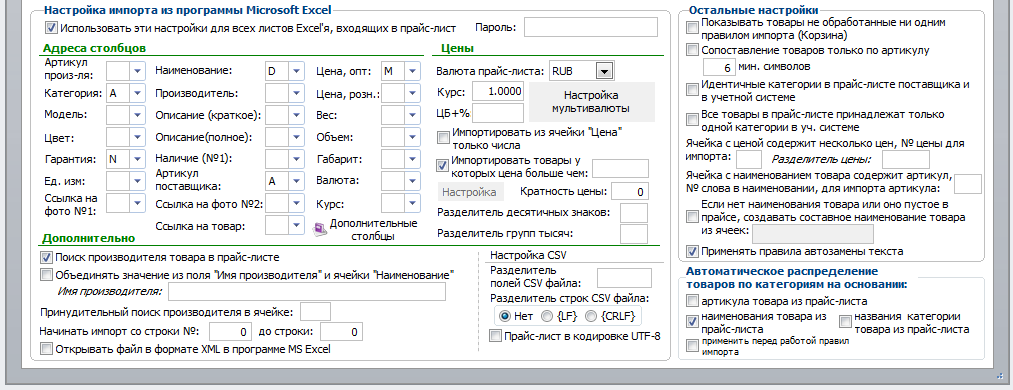The width and height of the screenshot is (1013, 390).
Task: Click Кратность цены field
Action: (x=630, y=192)
